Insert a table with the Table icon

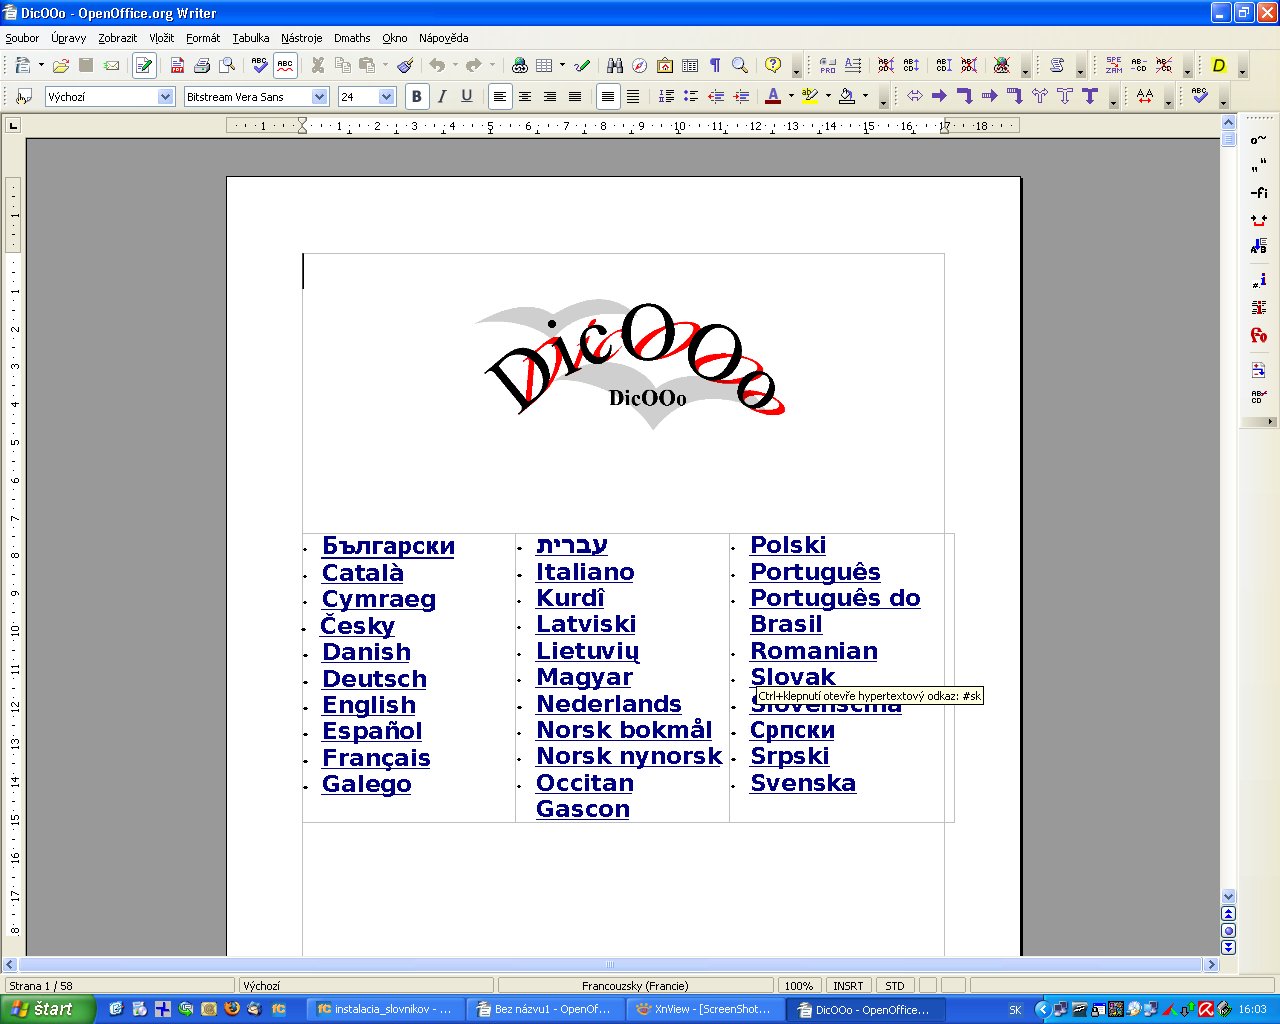[x=544, y=65]
